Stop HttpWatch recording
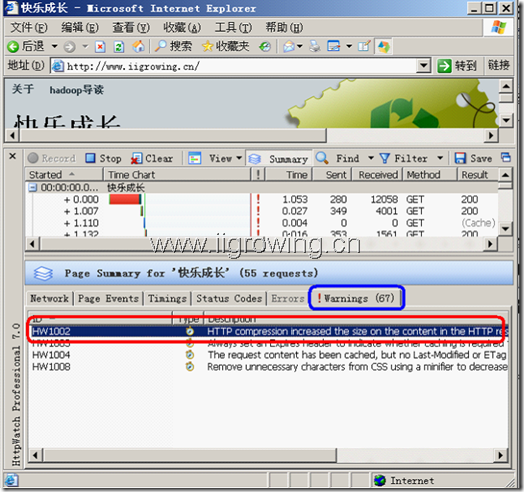 click(x=103, y=158)
